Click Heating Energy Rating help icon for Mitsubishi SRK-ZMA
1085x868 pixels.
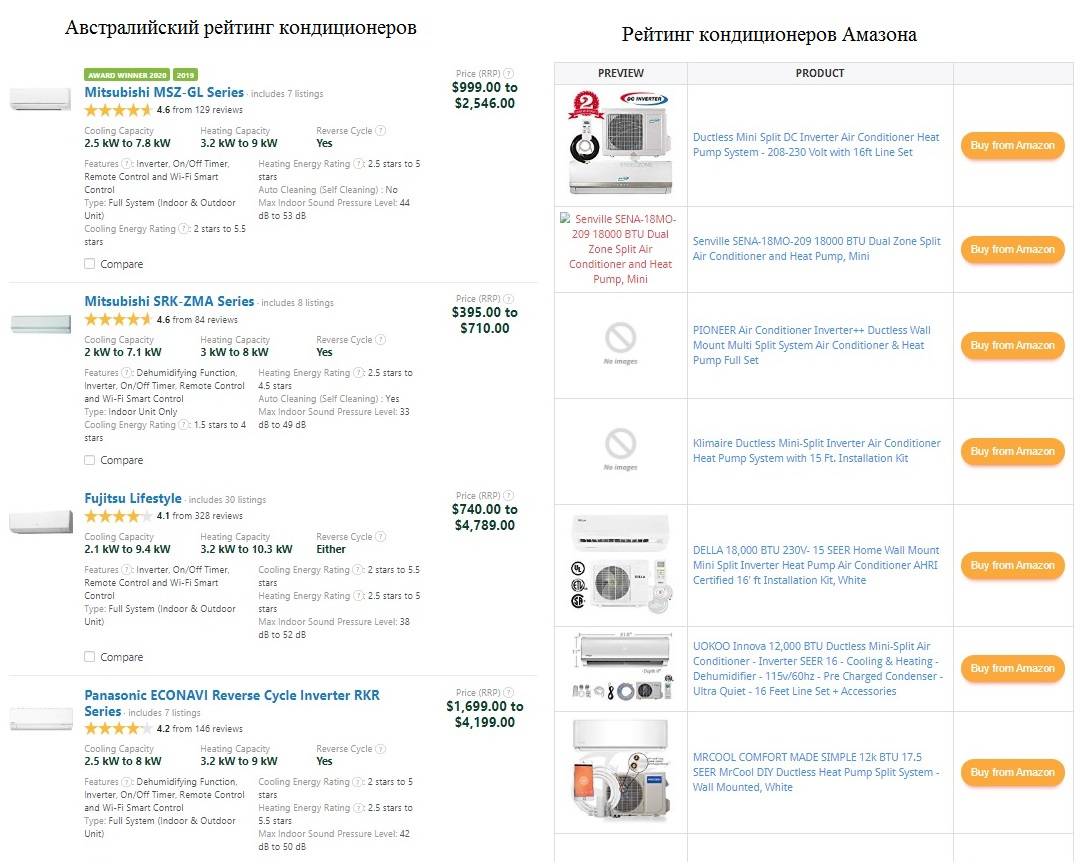tap(358, 373)
